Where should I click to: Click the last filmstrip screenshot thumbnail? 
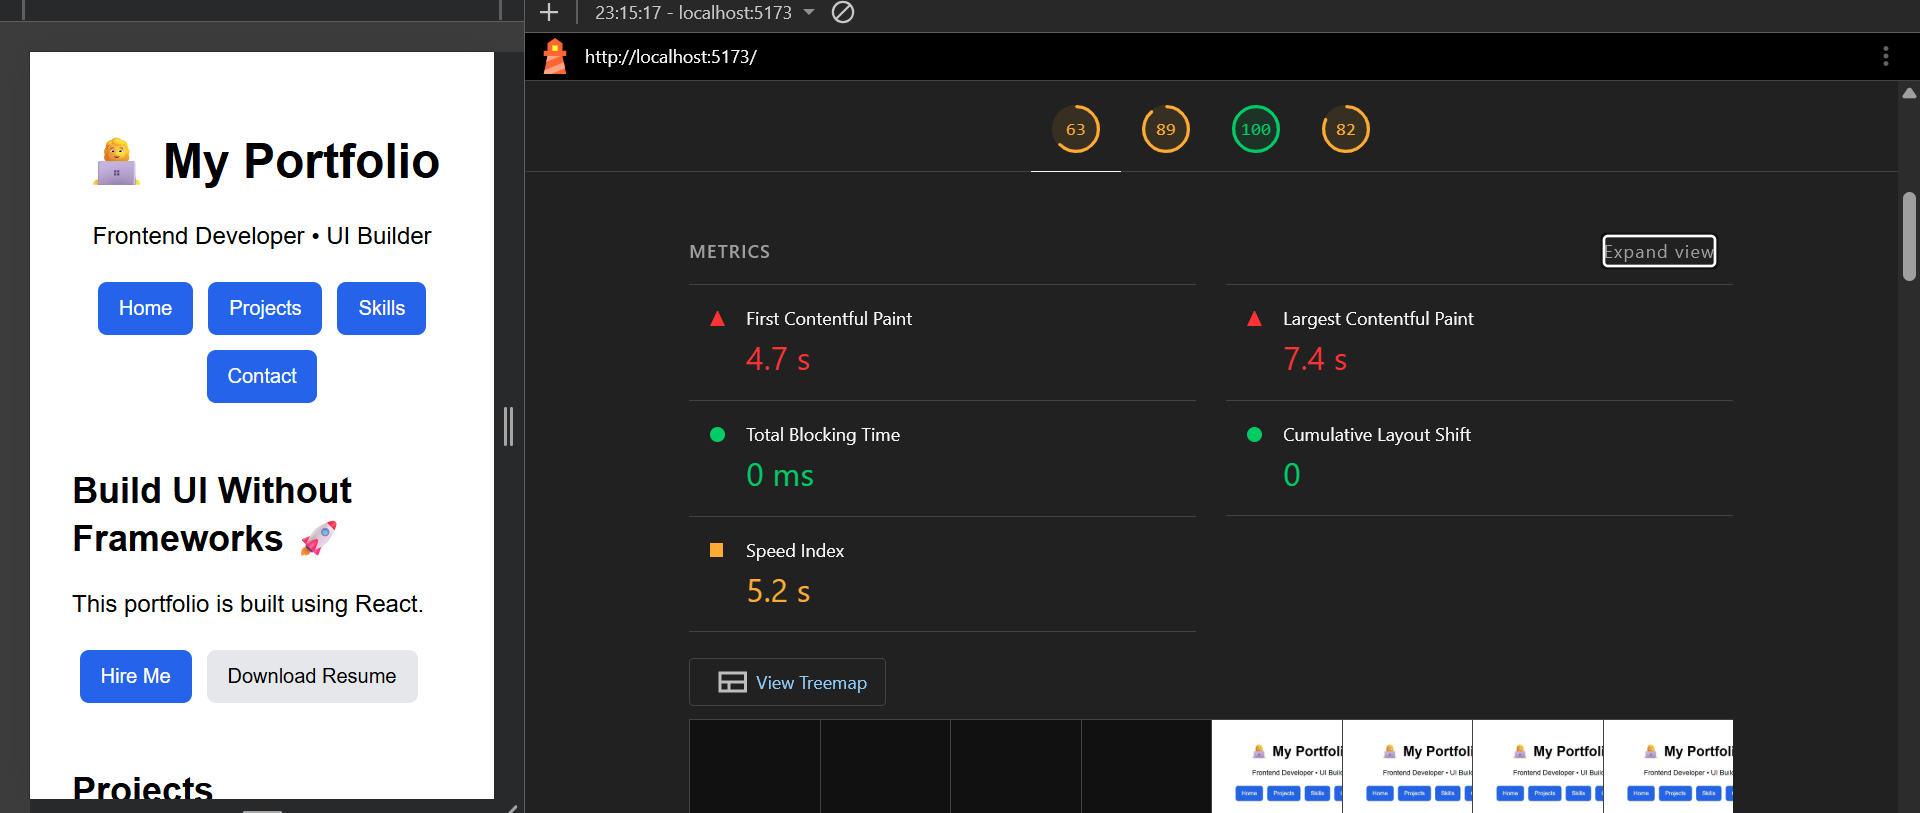pyautogui.click(x=1668, y=766)
